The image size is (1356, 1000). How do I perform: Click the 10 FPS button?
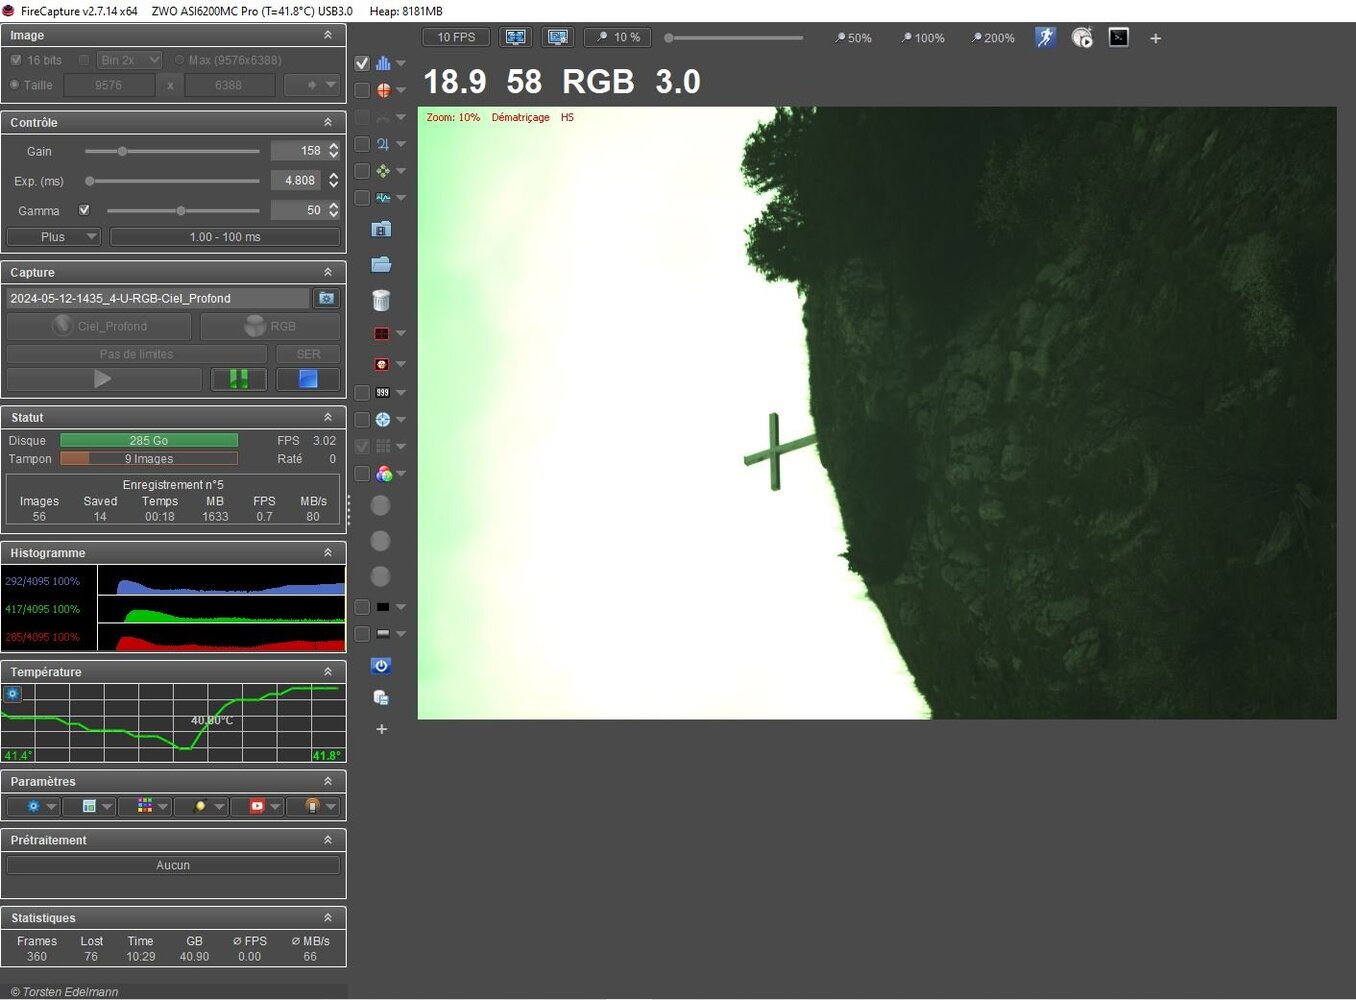[x=456, y=37]
